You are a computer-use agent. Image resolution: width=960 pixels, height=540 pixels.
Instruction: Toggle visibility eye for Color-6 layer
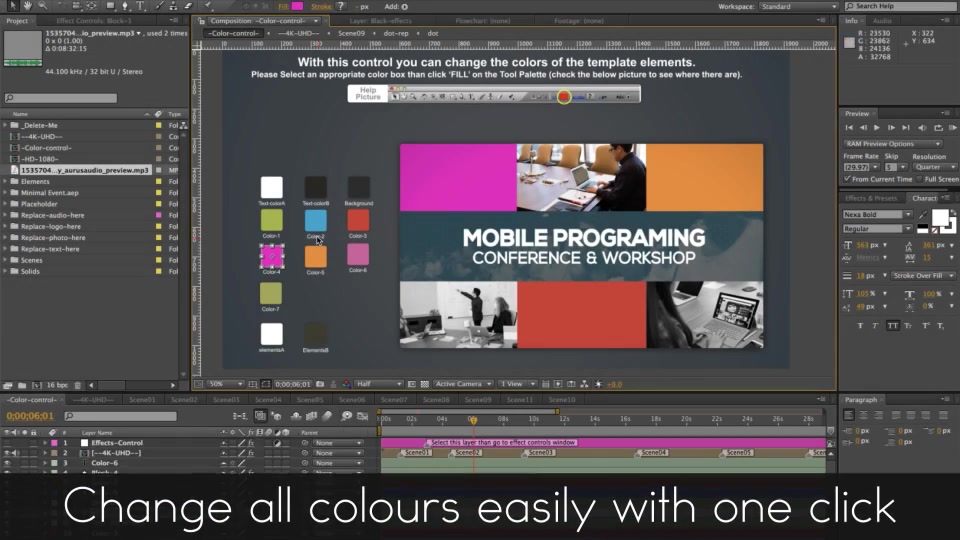point(7,463)
